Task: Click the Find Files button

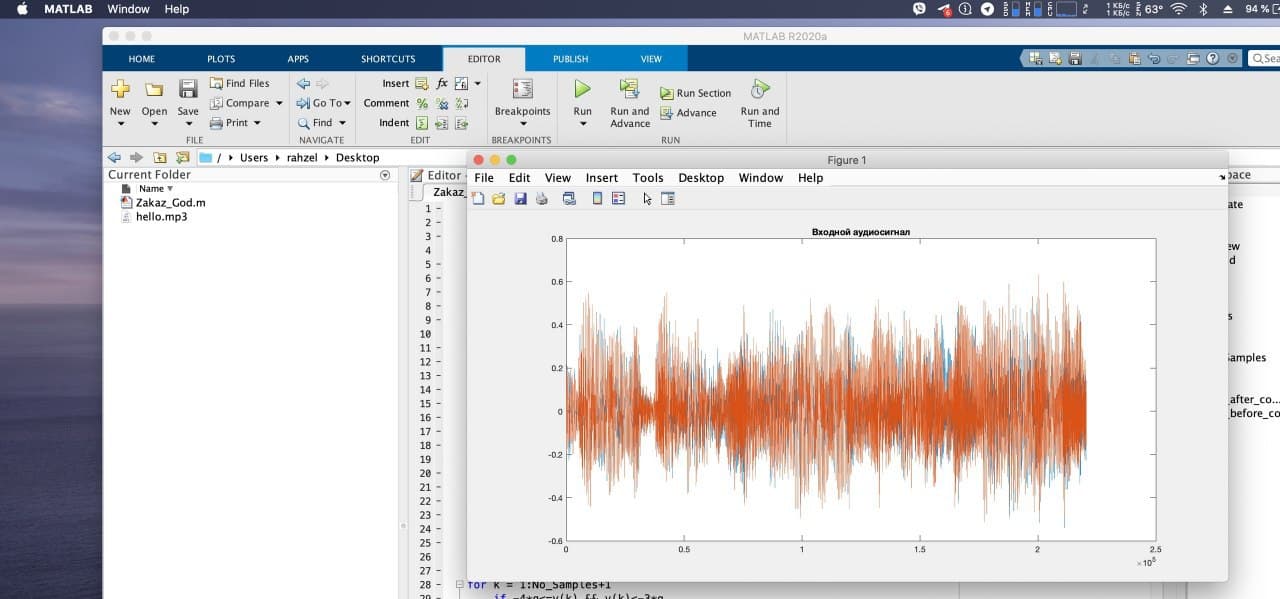Action: 239,83
